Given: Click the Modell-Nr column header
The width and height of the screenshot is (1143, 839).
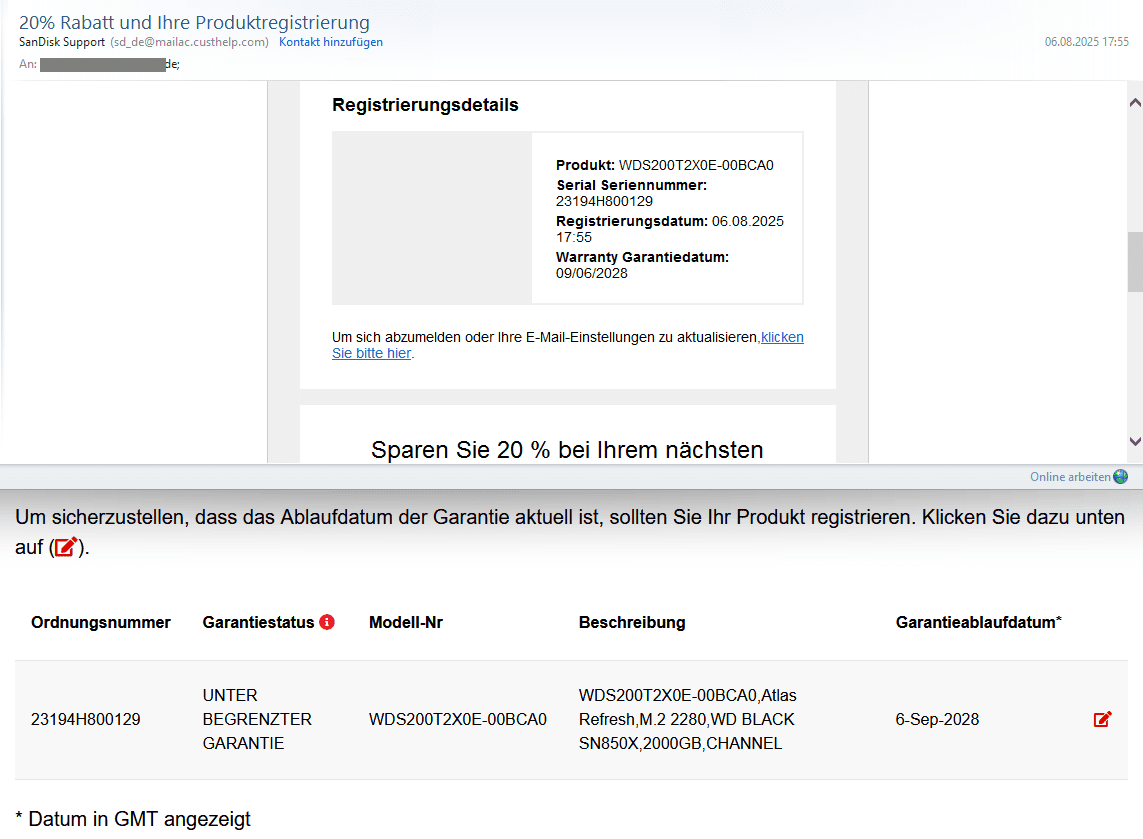Looking at the screenshot, I should pos(405,623).
